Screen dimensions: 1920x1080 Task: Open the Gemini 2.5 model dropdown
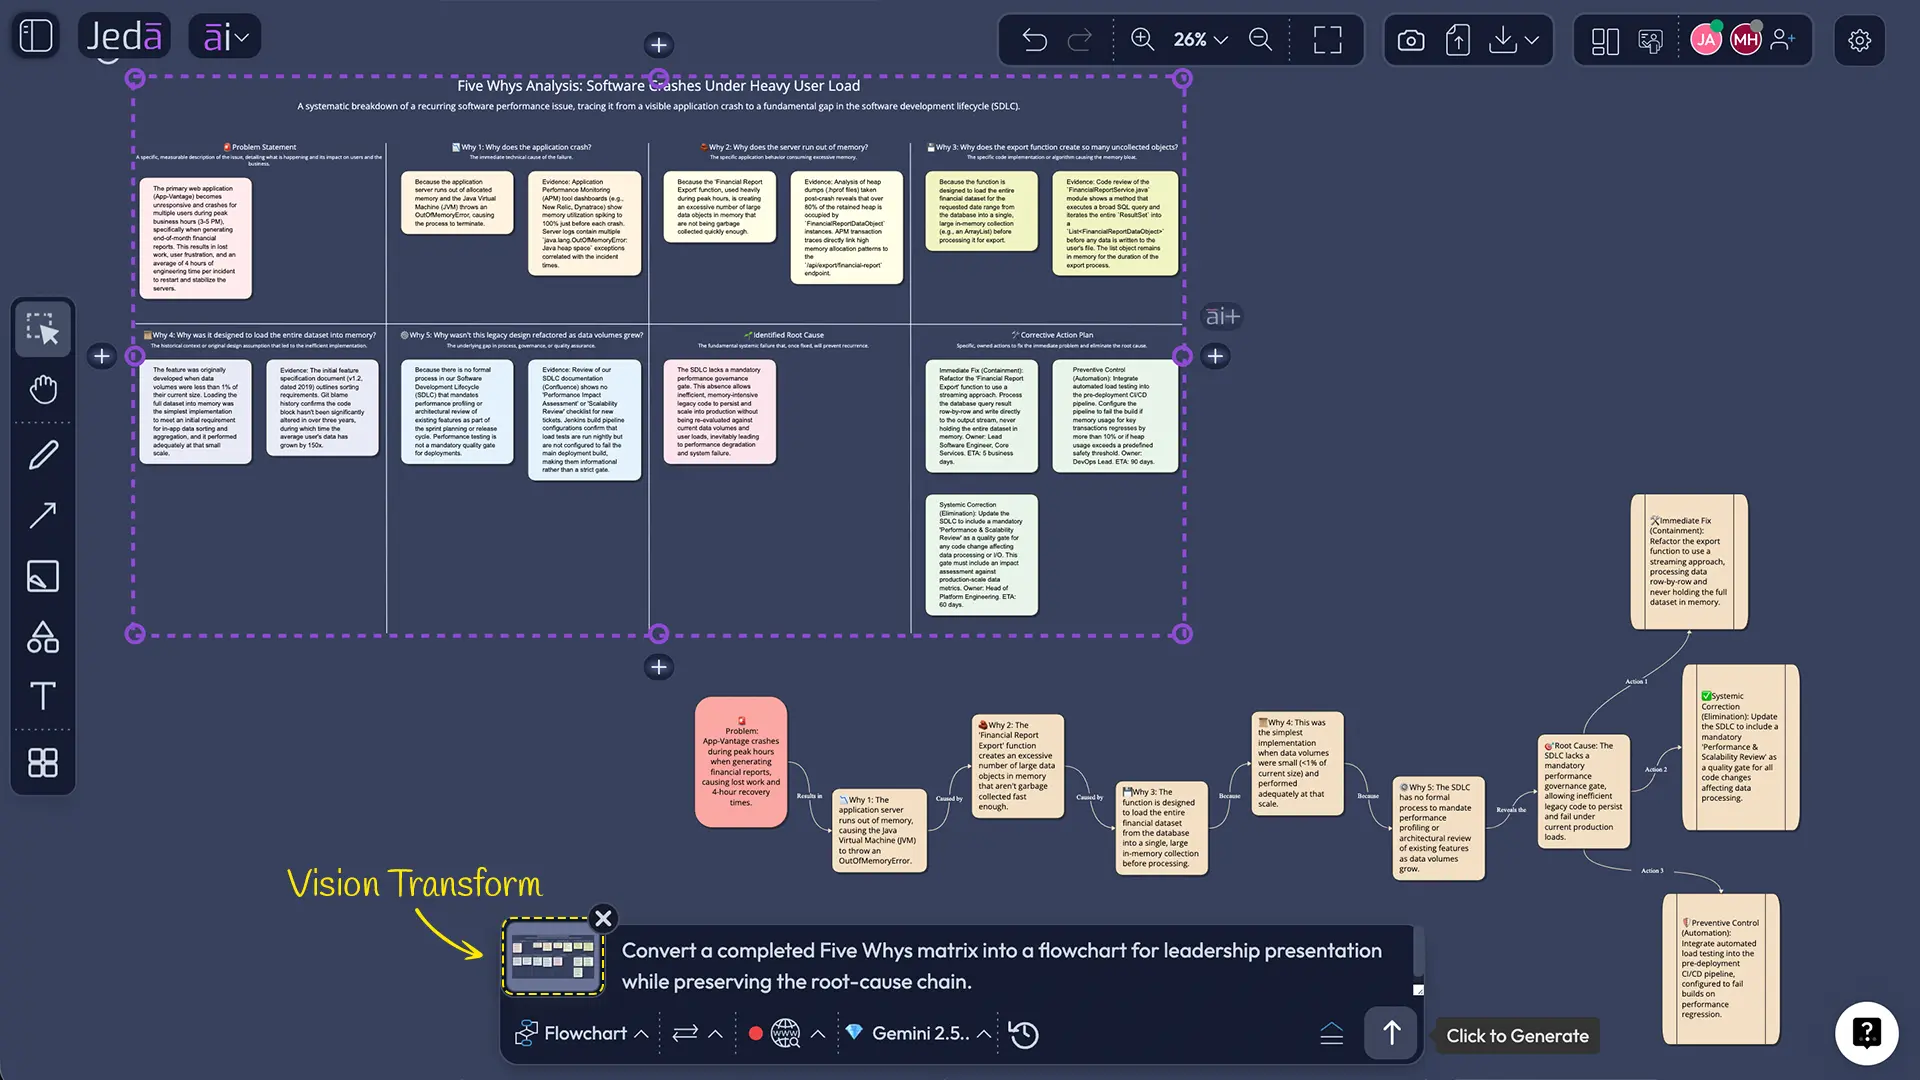click(x=918, y=1034)
